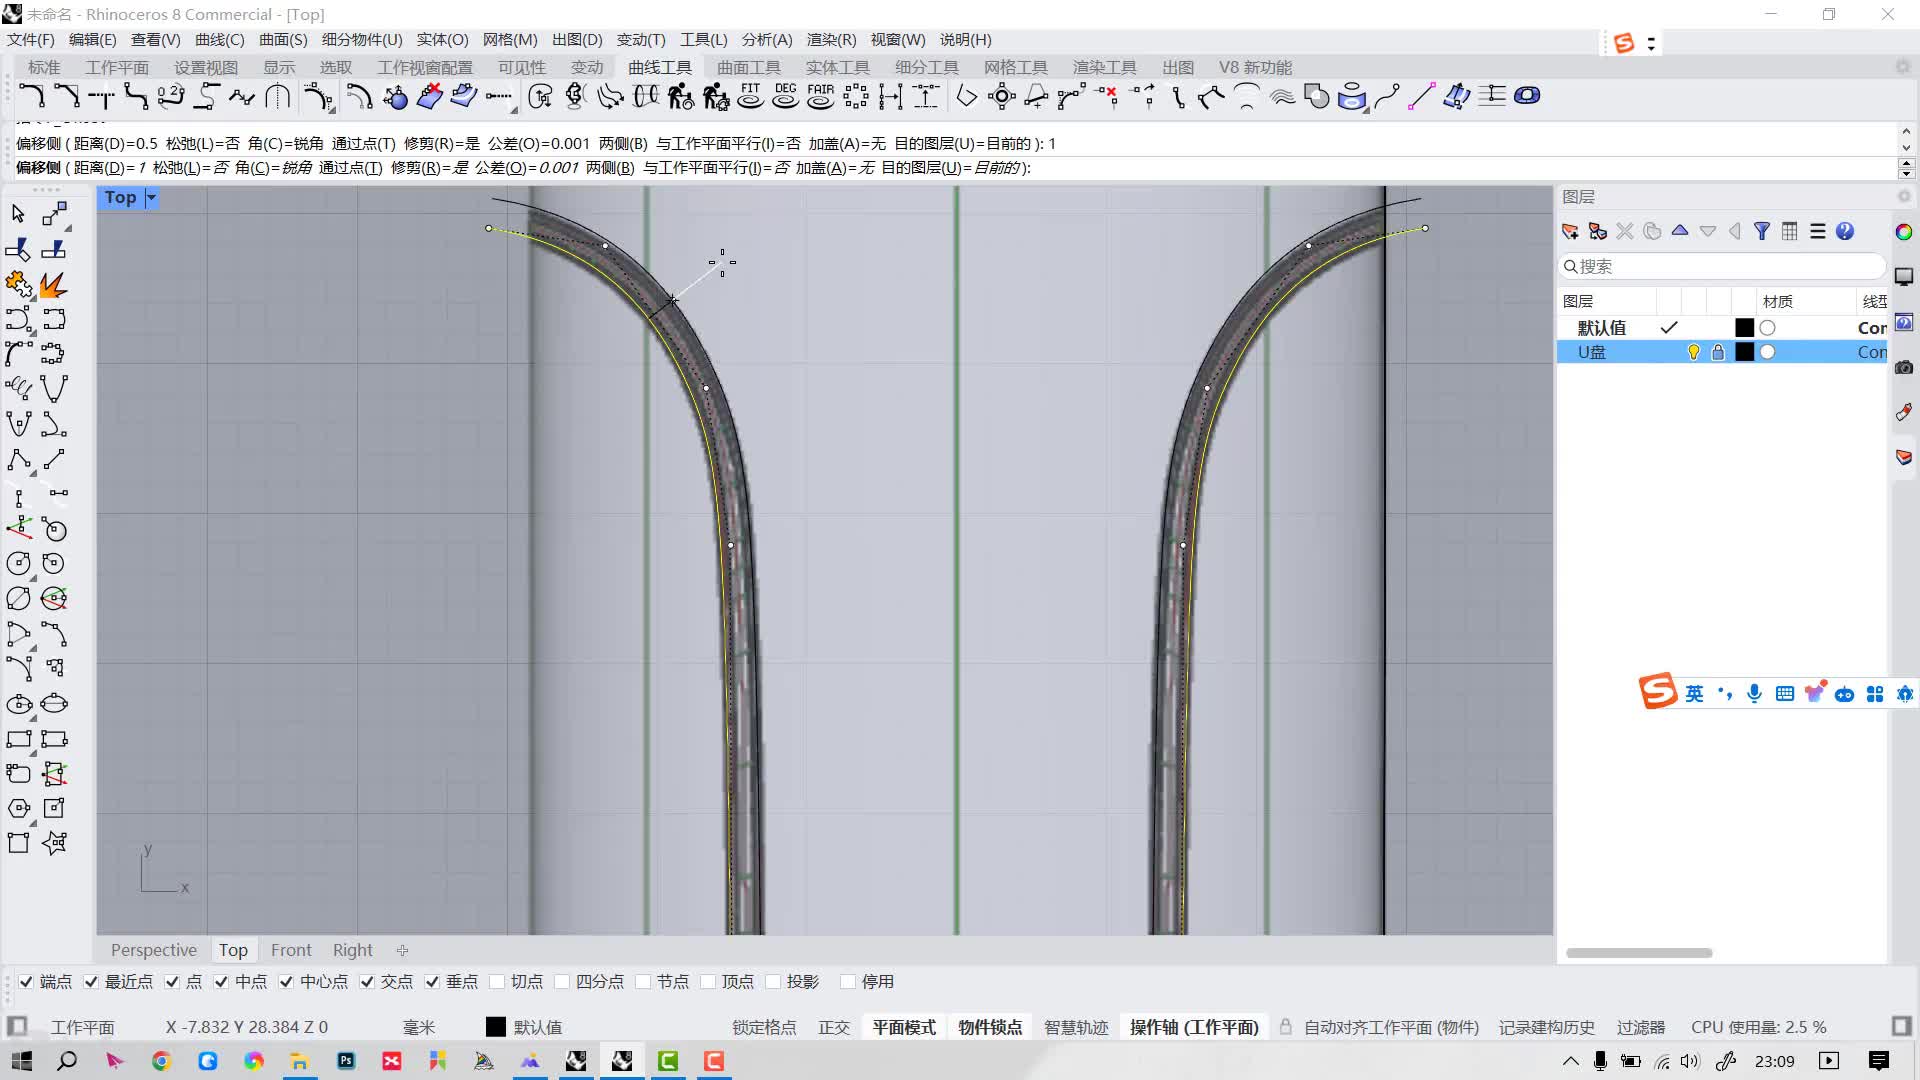Enable the 切点 osnap checkbox
This screenshot has width=1920, height=1080.
click(497, 982)
